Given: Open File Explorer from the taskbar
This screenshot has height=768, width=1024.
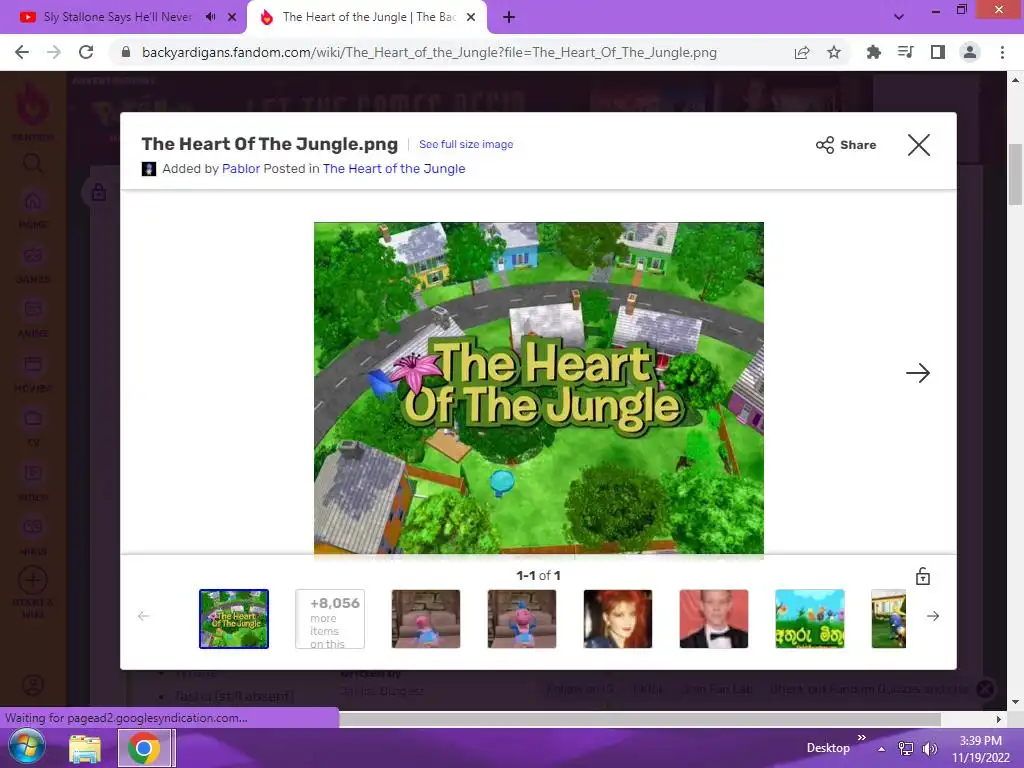Looking at the screenshot, I should tap(85, 748).
